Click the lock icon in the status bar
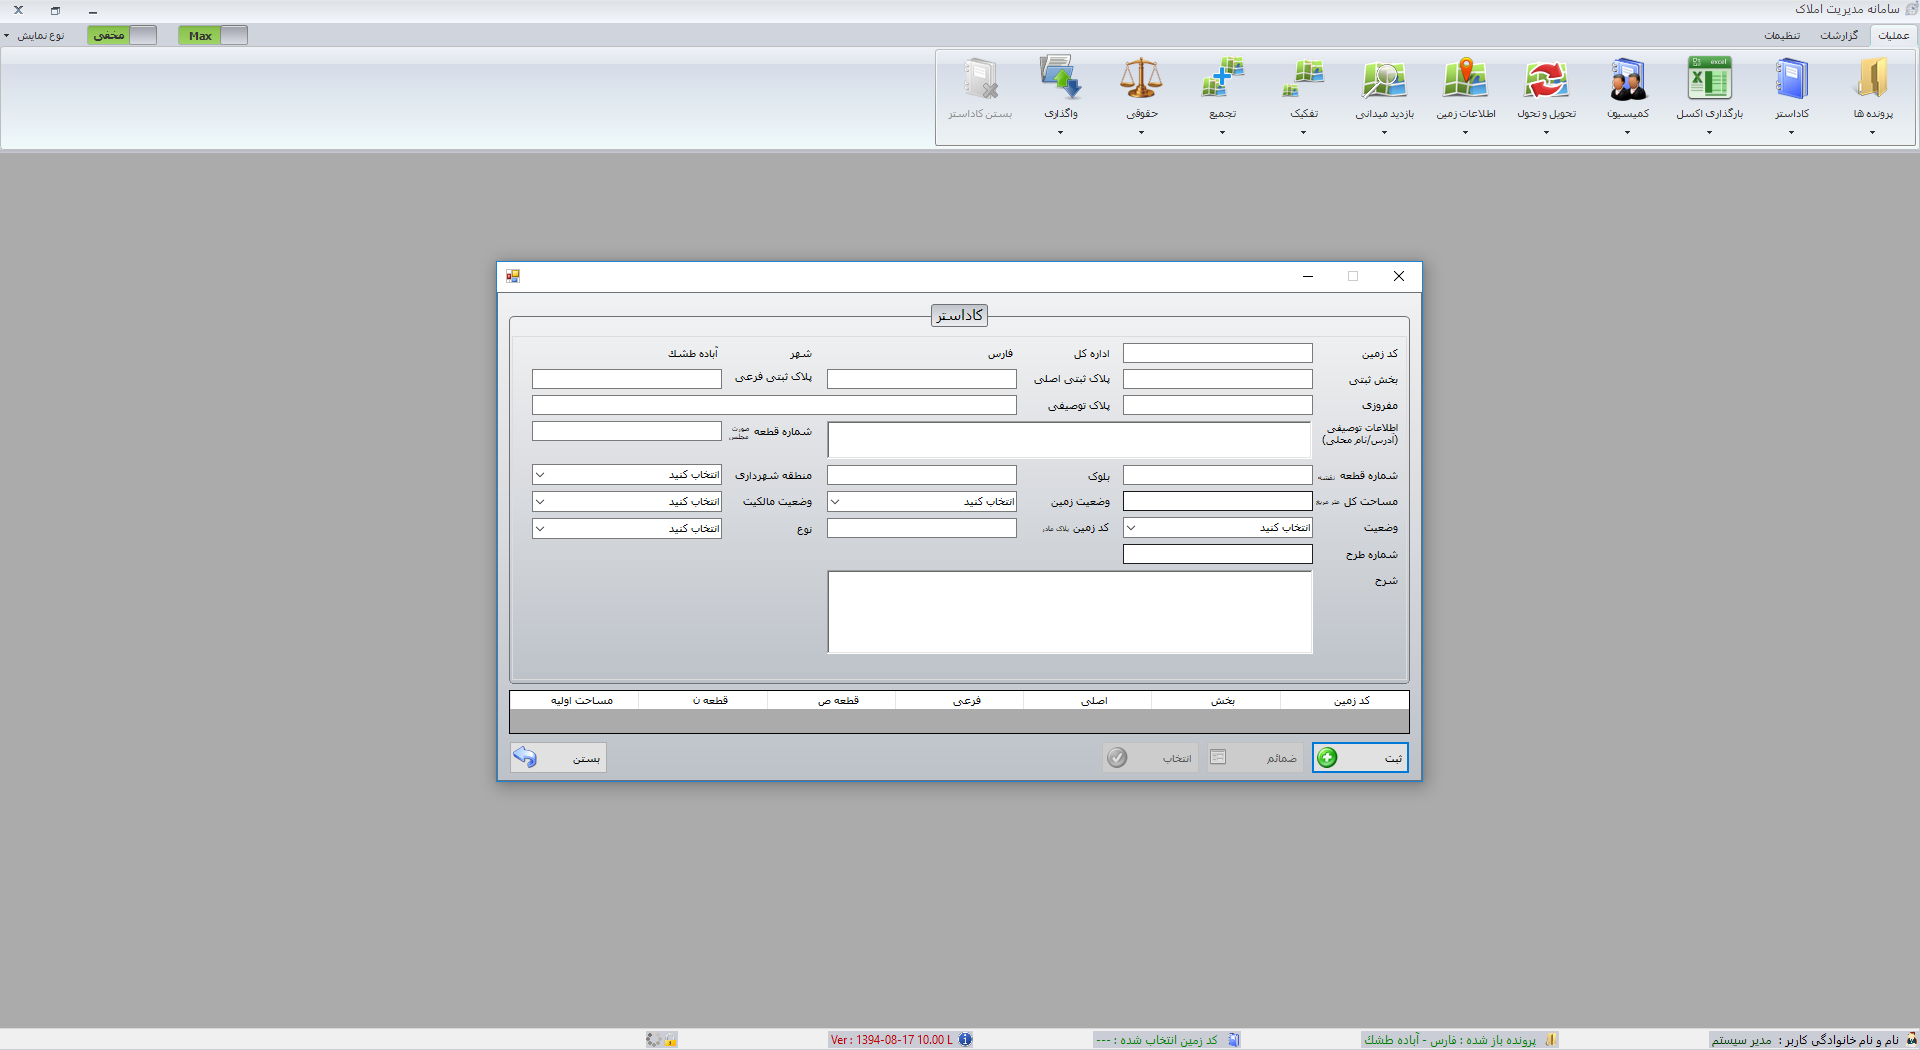1920x1050 pixels. point(671,1041)
